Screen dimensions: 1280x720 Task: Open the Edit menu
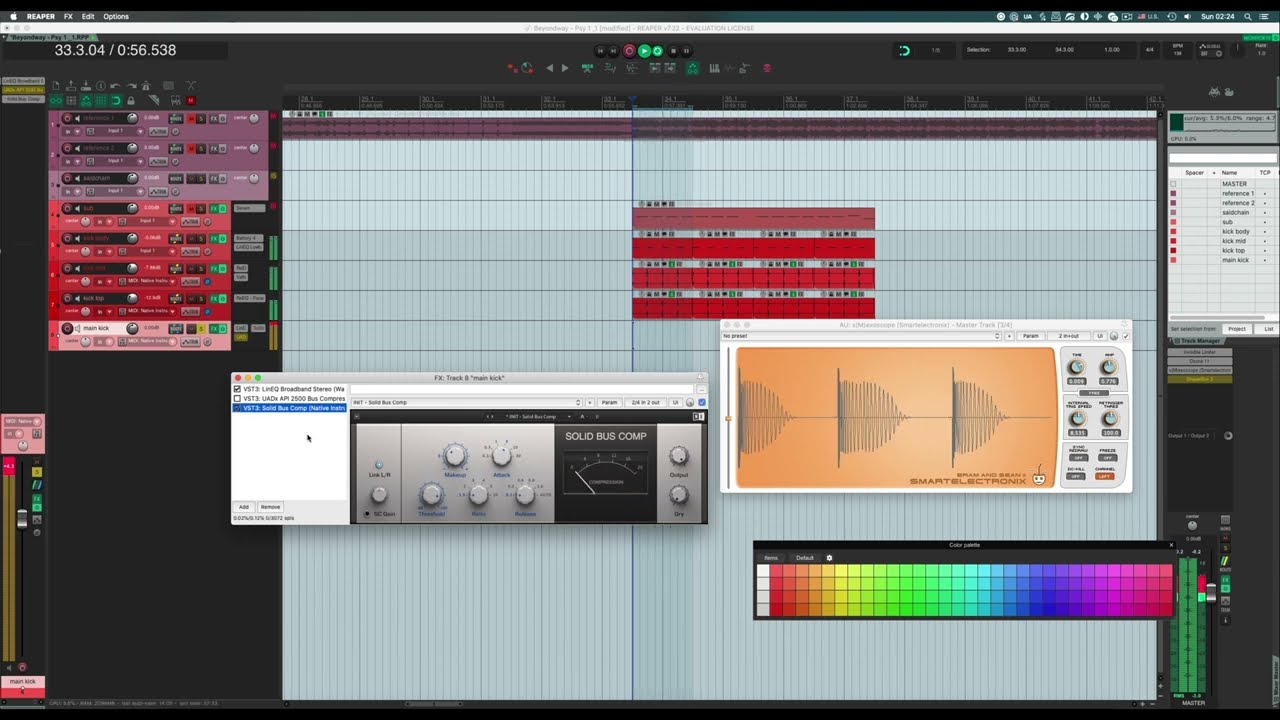point(88,16)
